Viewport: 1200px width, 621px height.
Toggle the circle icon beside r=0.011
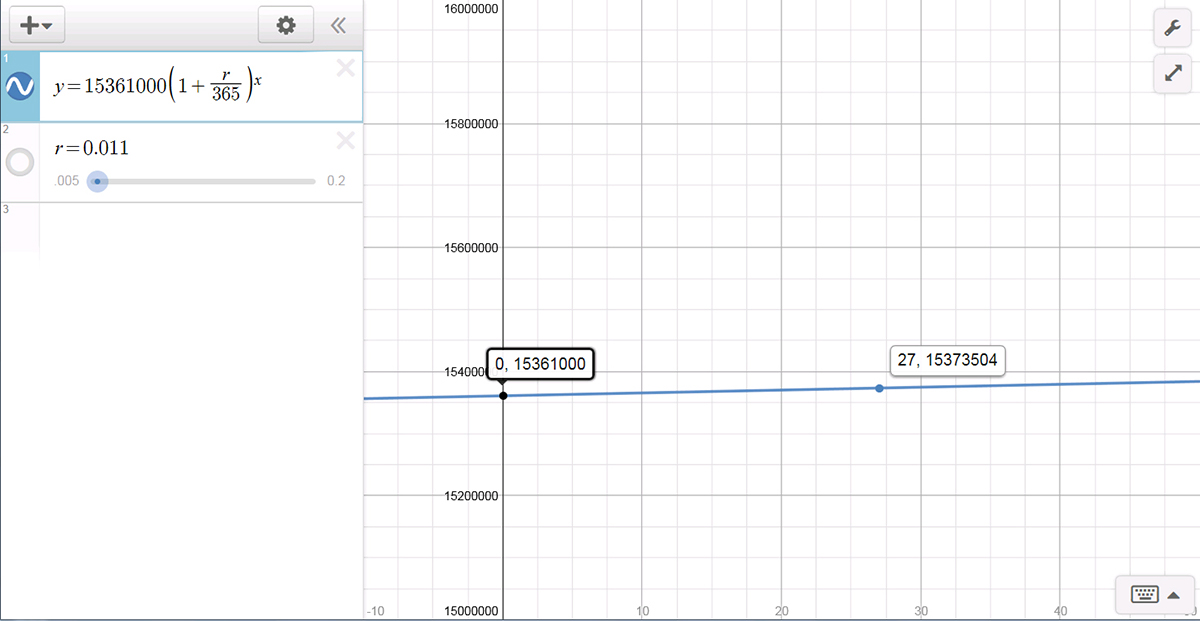click(x=20, y=162)
